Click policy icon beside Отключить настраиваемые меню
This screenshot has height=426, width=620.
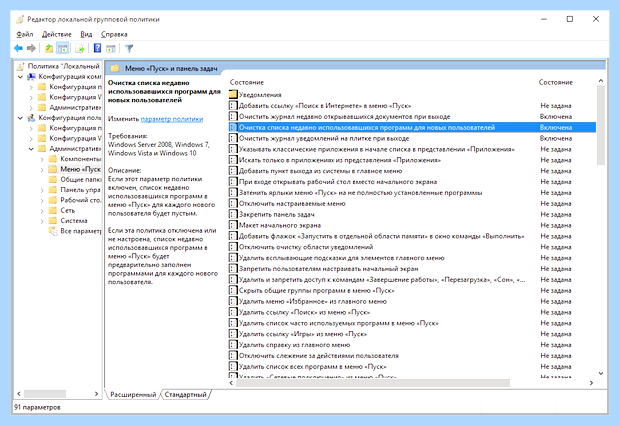(233, 203)
